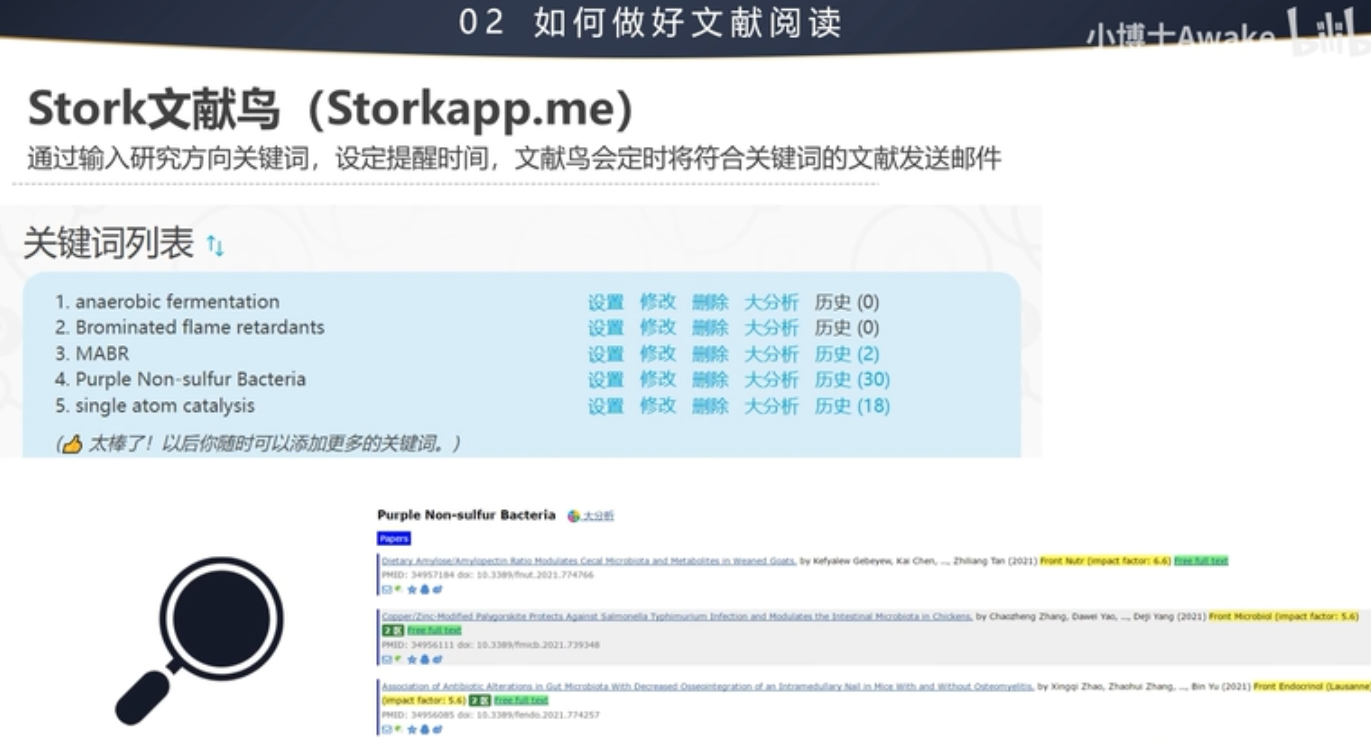
Task: Click the Front Nutr impact factor 6.6 highlight
Action: click(1105, 561)
